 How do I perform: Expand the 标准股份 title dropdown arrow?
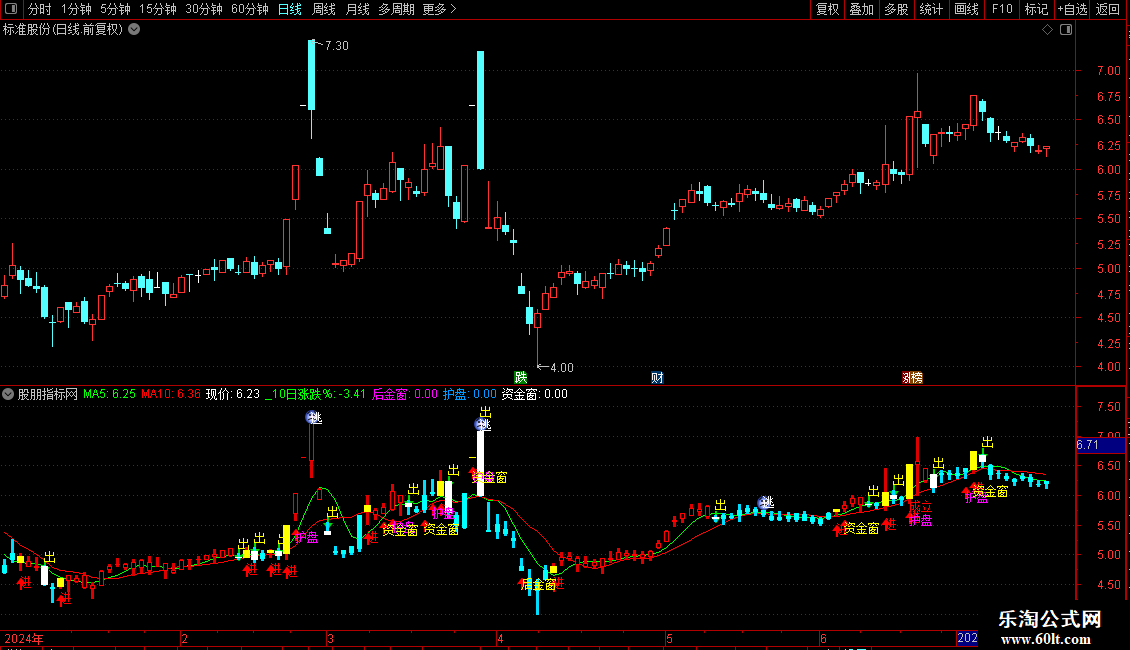134,30
